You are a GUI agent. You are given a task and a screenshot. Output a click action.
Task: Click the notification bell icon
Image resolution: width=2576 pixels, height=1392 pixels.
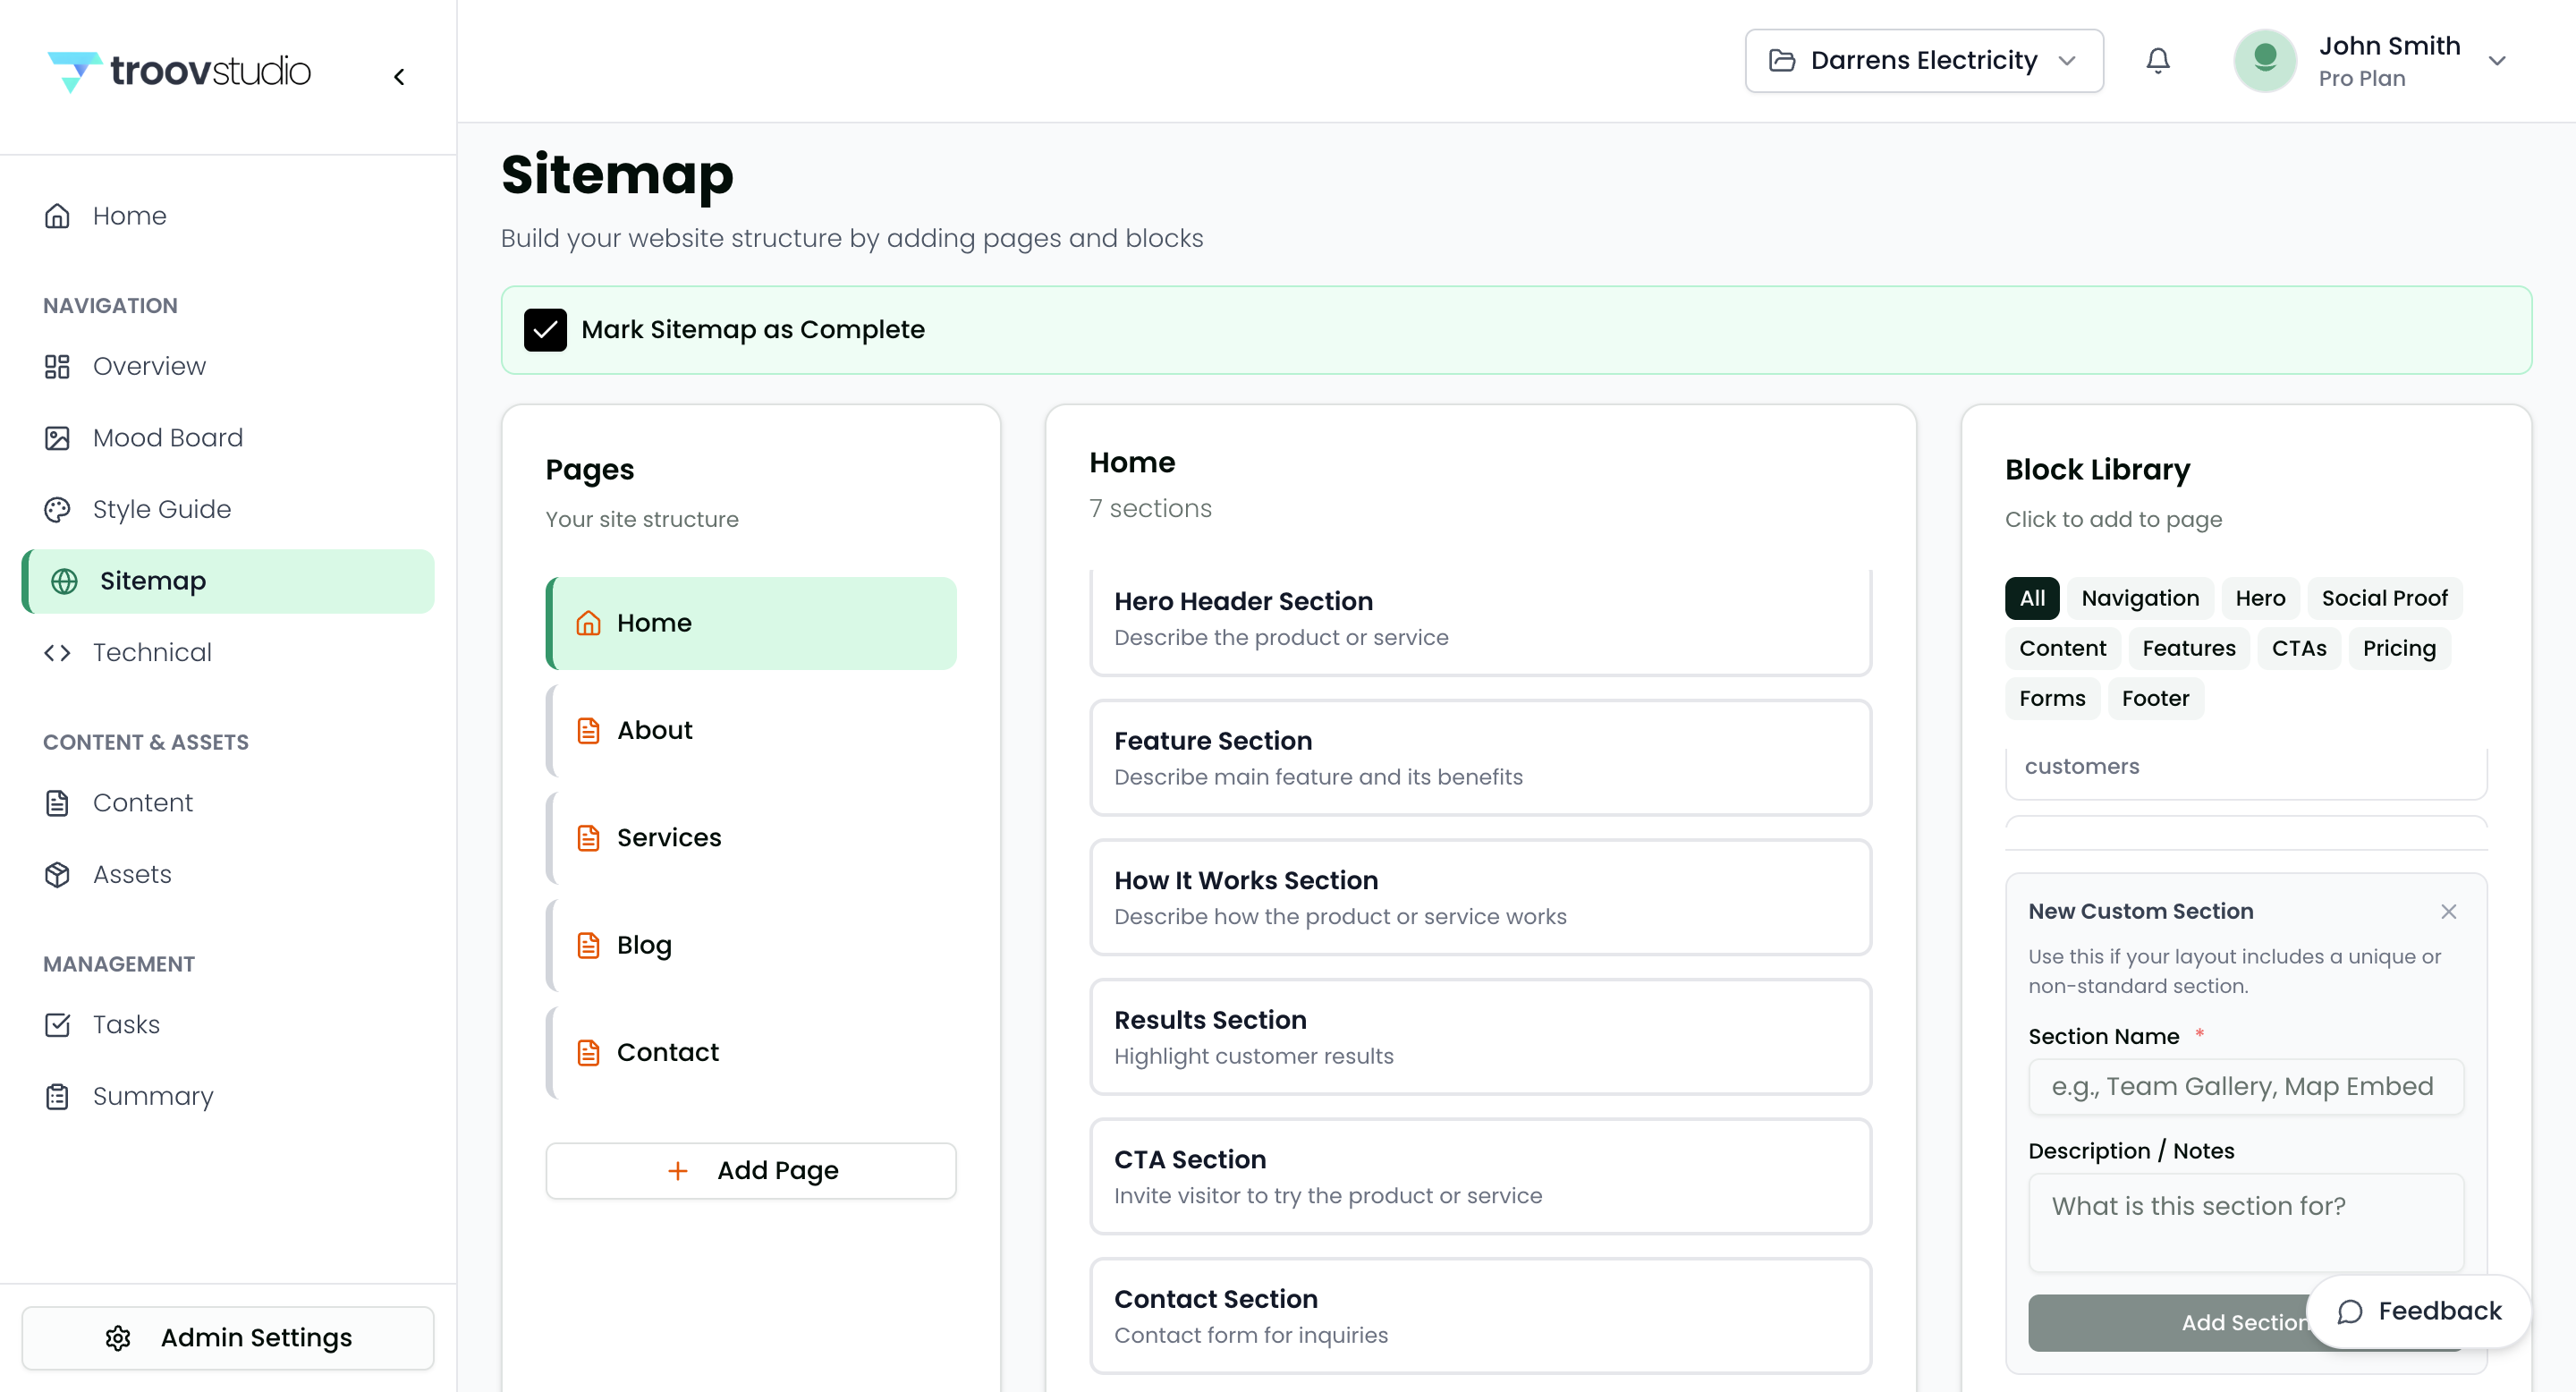[x=2157, y=61]
